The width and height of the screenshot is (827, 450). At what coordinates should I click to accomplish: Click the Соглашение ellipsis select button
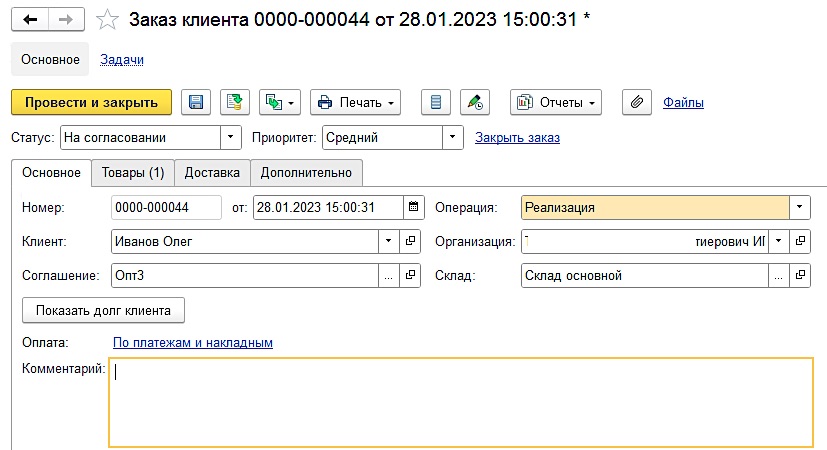[388, 275]
